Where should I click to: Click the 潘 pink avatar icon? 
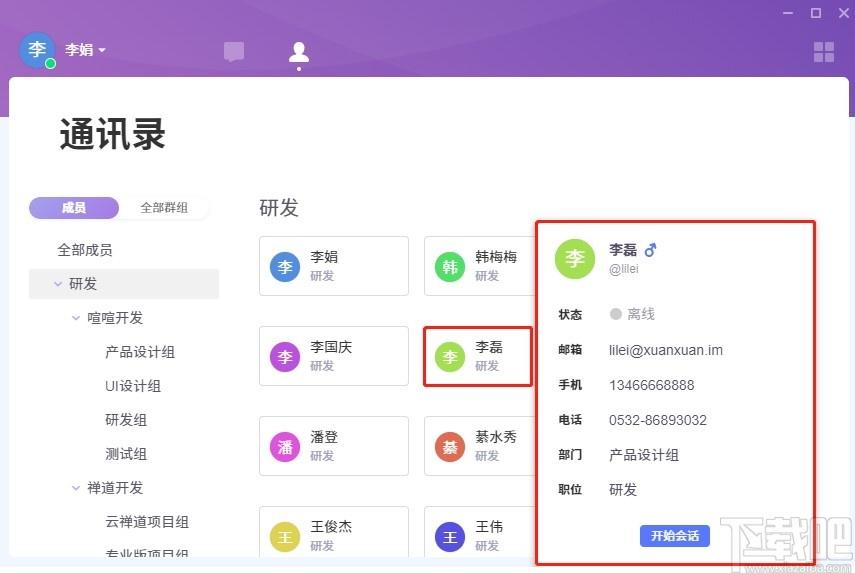coord(285,447)
